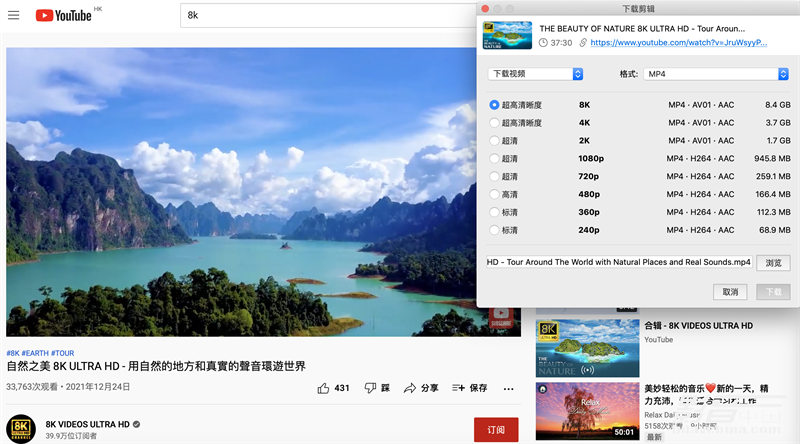
Task: Click the 最新 badge under Relax video
Action: pyautogui.click(x=654, y=437)
